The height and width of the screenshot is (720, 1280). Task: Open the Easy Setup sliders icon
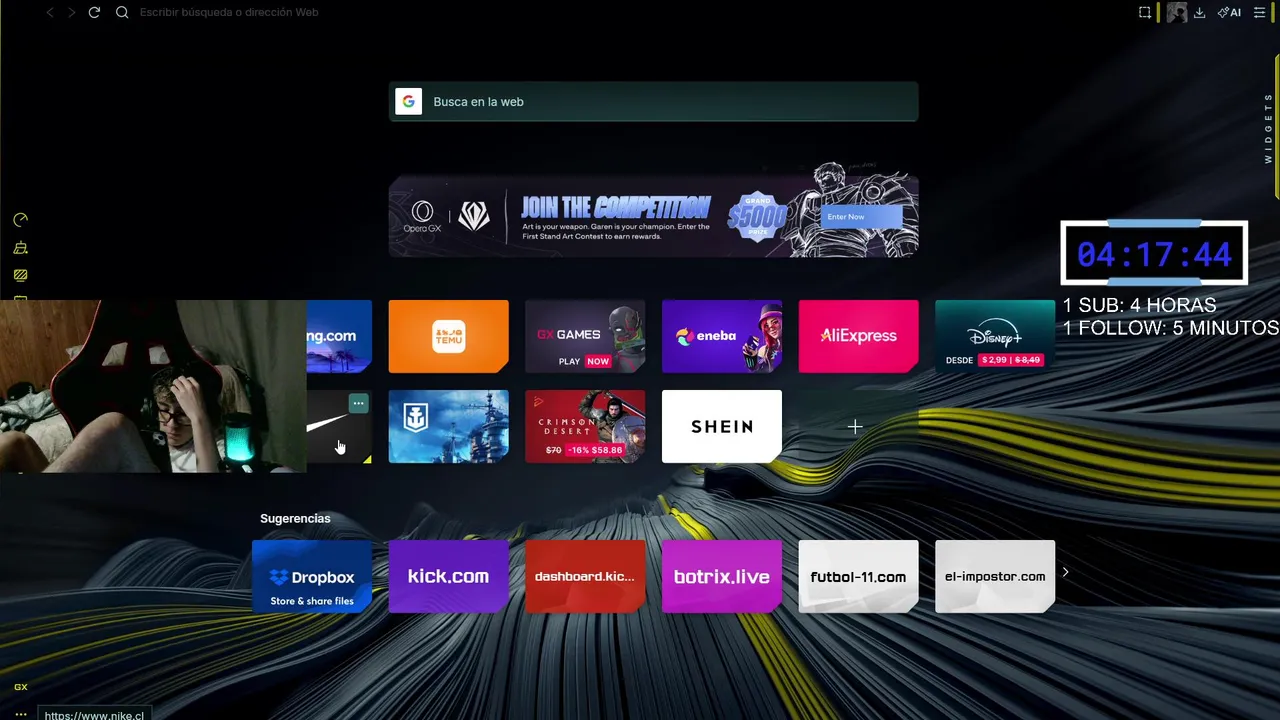point(1259,13)
